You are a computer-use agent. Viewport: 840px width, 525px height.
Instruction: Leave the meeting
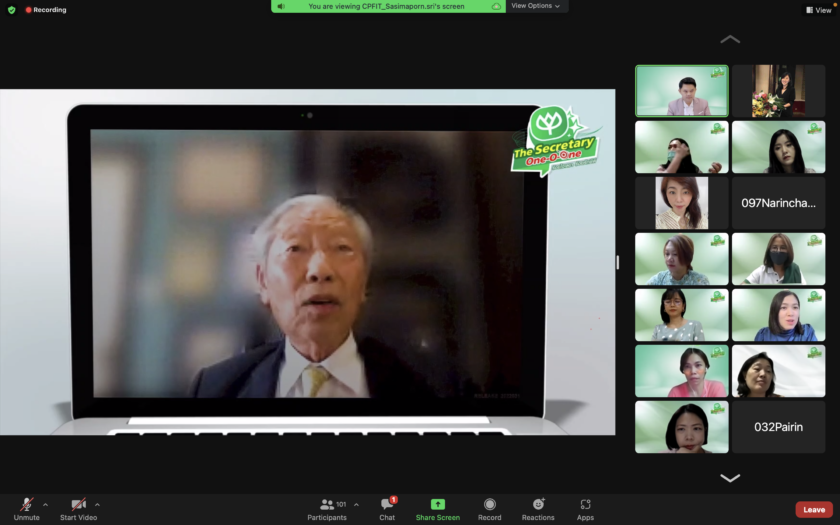coord(813,509)
